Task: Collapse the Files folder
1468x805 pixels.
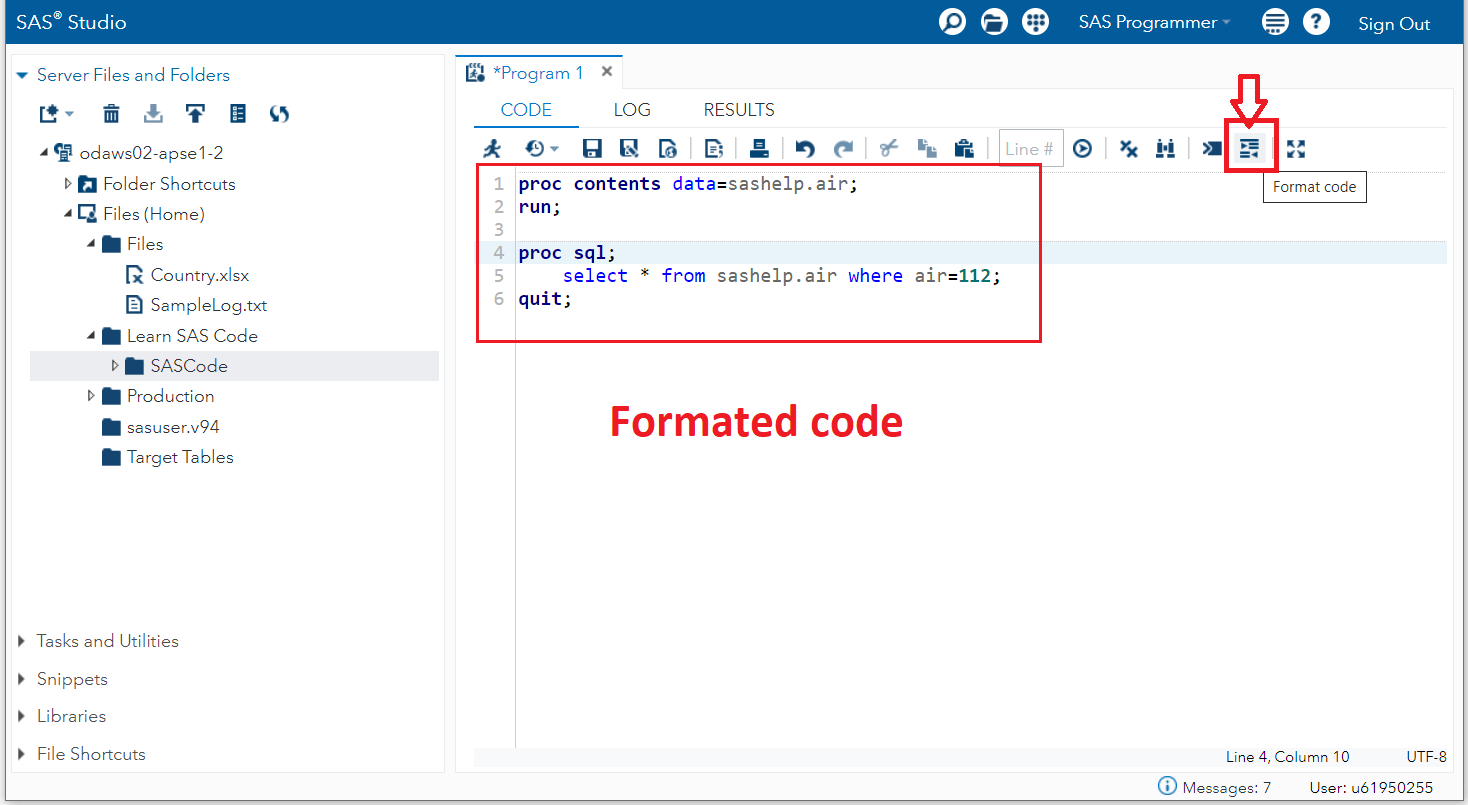Action: 91,244
